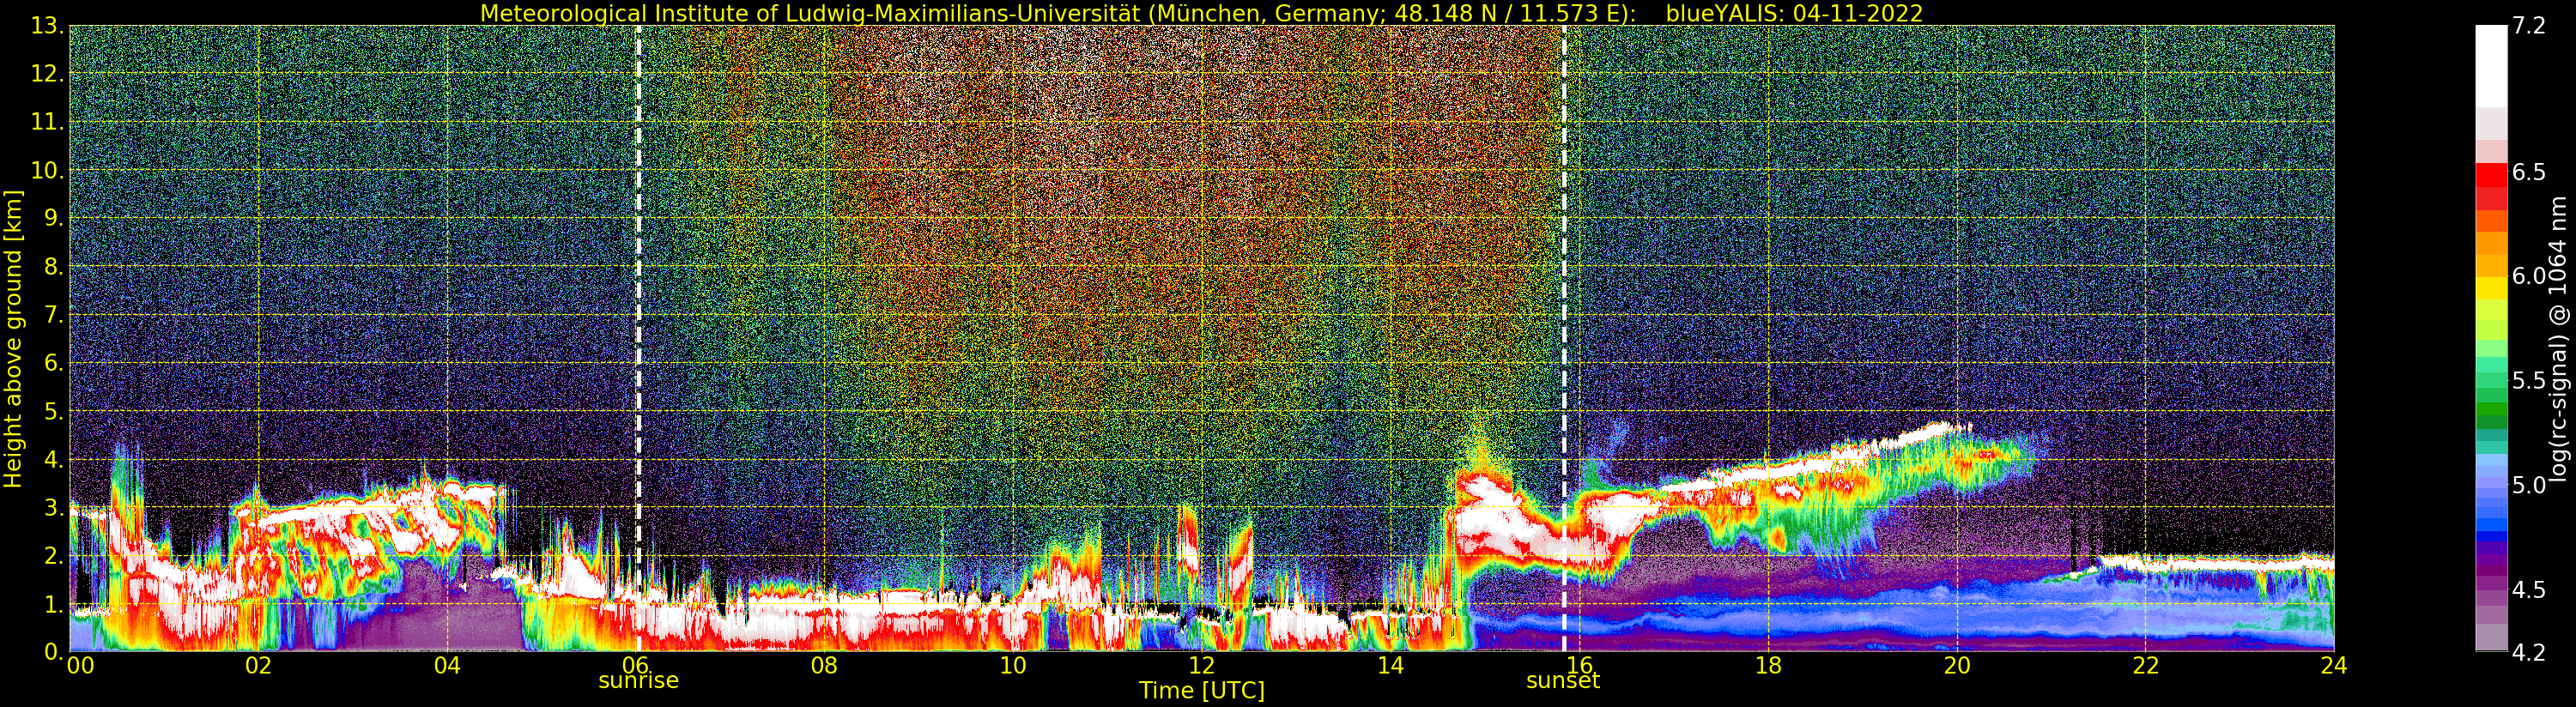Click the colorbar value '4.5'
The image size is (2576, 707).
2528,590
